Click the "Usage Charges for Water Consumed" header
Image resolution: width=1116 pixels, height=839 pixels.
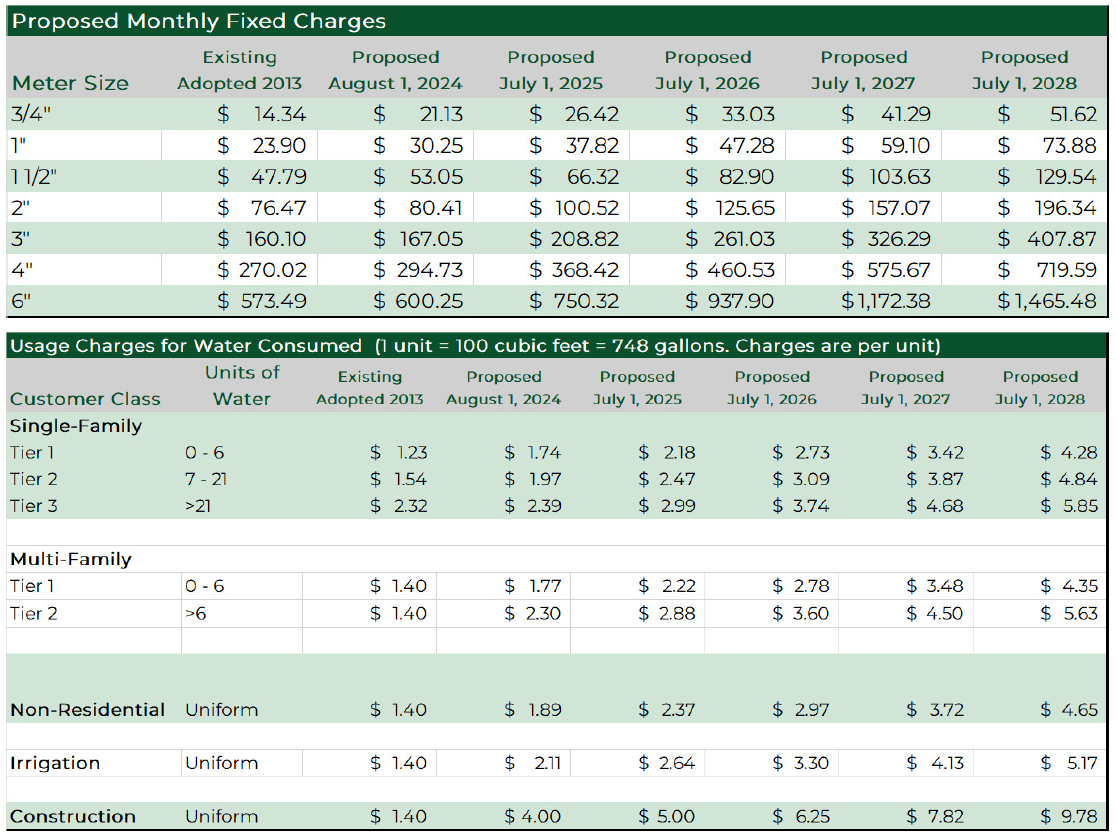click(186, 346)
